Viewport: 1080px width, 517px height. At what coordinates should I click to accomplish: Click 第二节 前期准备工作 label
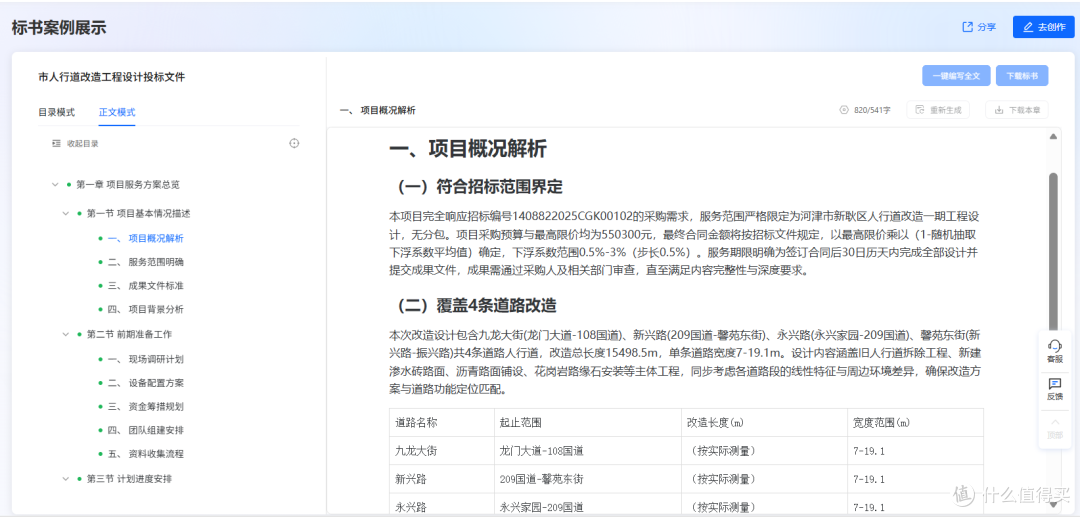click(129, 335)
